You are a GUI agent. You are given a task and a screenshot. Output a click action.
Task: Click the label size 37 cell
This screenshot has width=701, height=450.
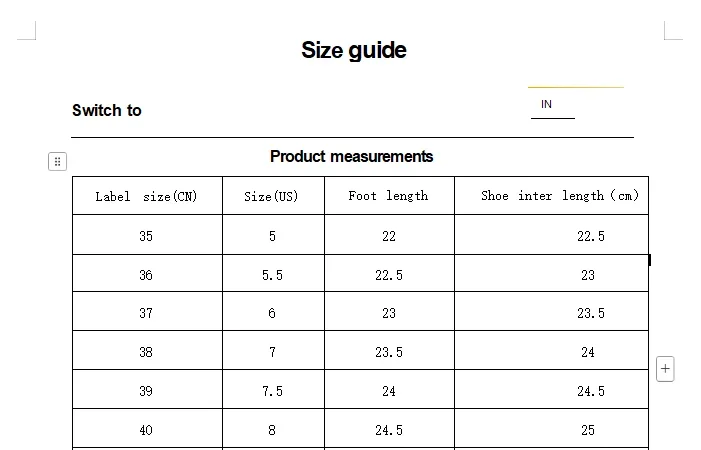(146, 313)
